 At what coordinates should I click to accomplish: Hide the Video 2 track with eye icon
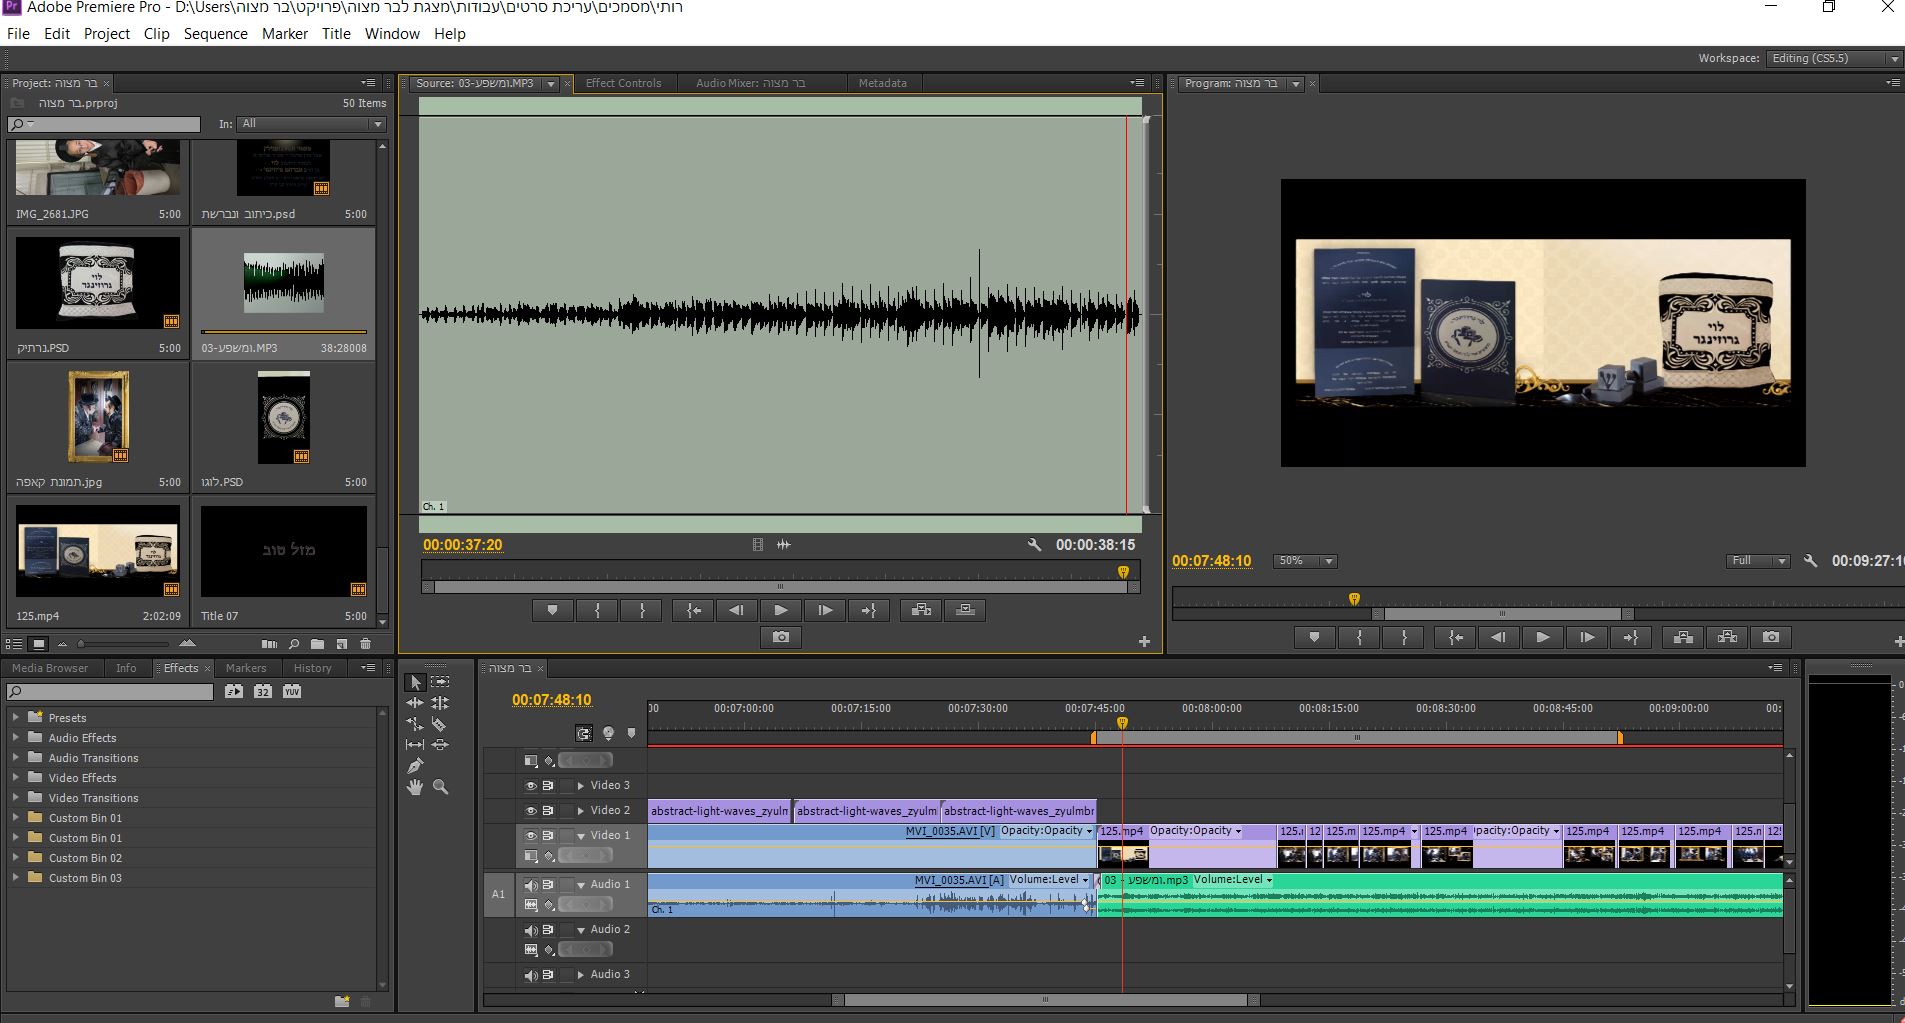coord(531,811)
